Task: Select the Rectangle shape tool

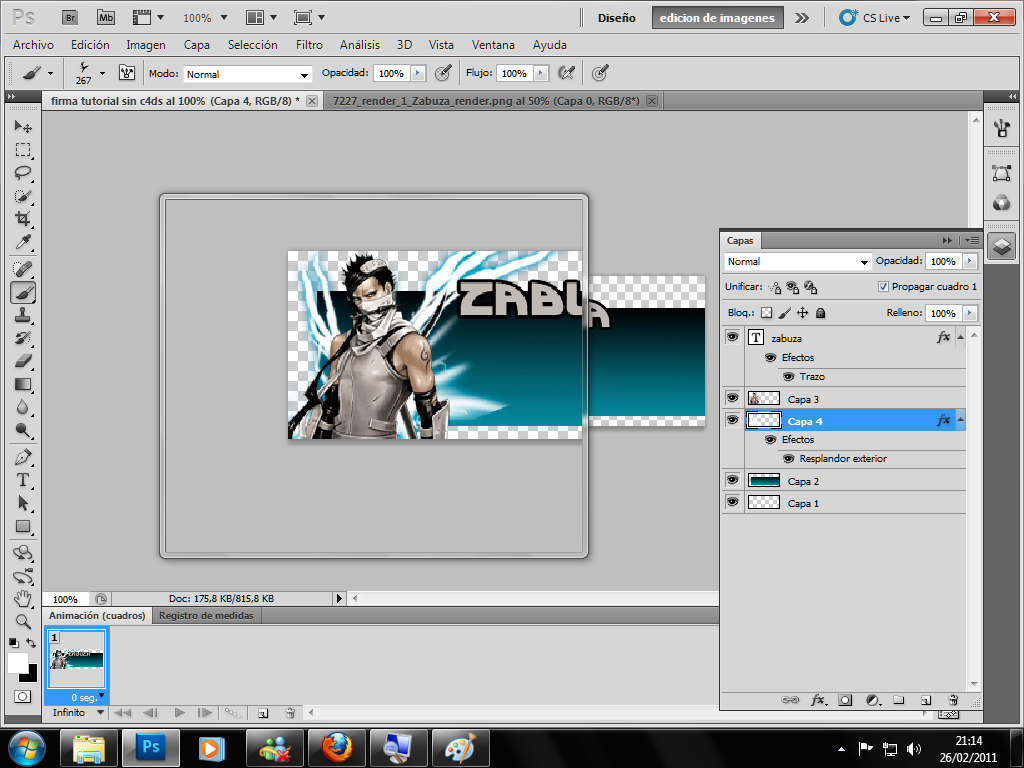Action: pyautogui.click(x=23, y=526)
